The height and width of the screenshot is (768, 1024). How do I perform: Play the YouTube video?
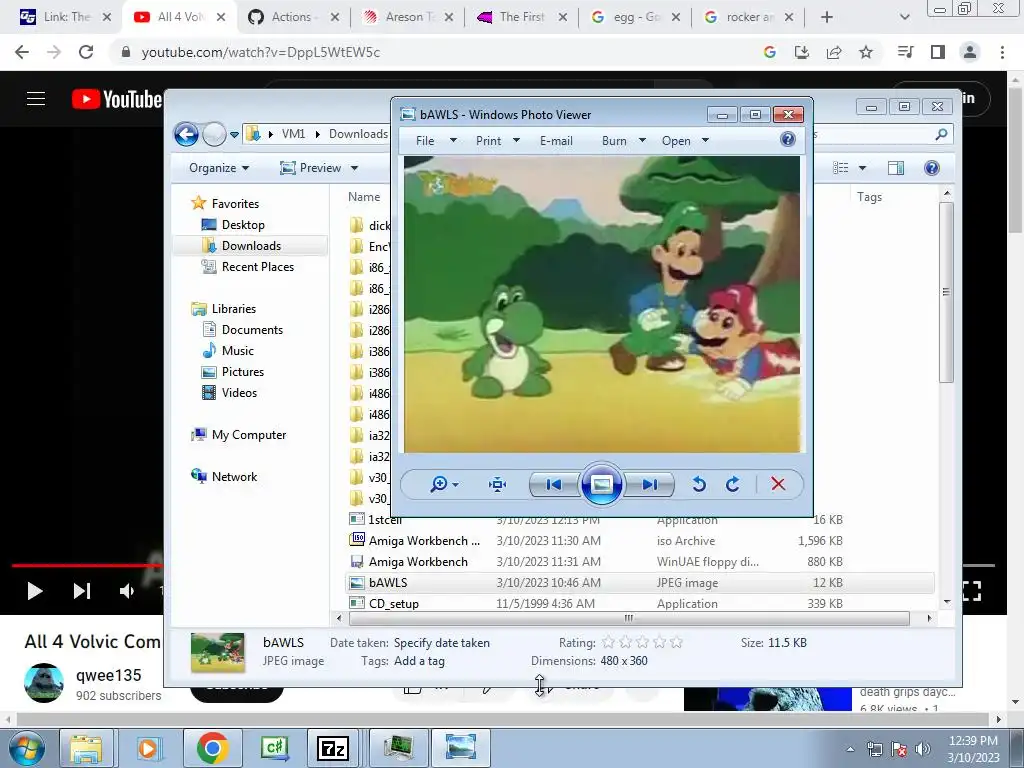tap(35, 591)
